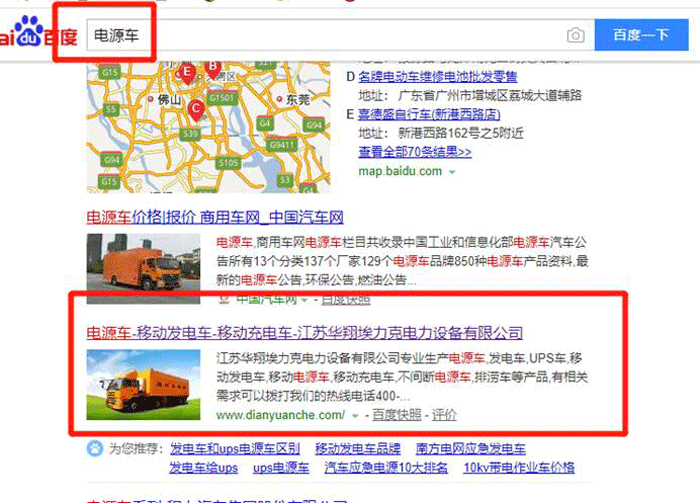Select map marker E on the map
This screenshot has height=503, width=700.
pos(187,74)
